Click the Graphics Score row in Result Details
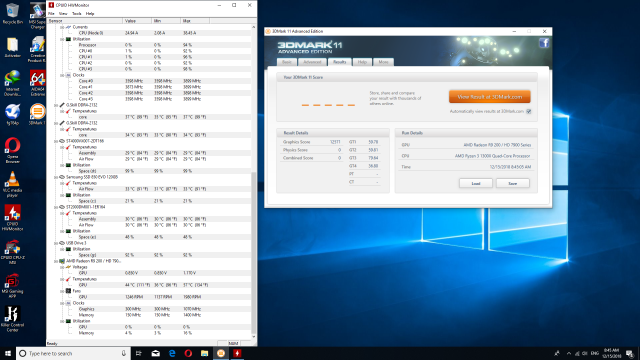640x360 pixels. pyautogui.click(x=312, y=142)
